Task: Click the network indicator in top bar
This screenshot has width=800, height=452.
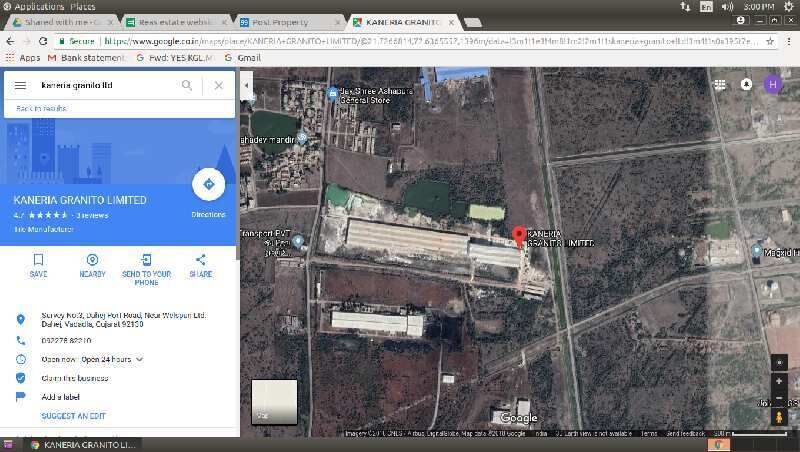Action: [x=685, y=7]
